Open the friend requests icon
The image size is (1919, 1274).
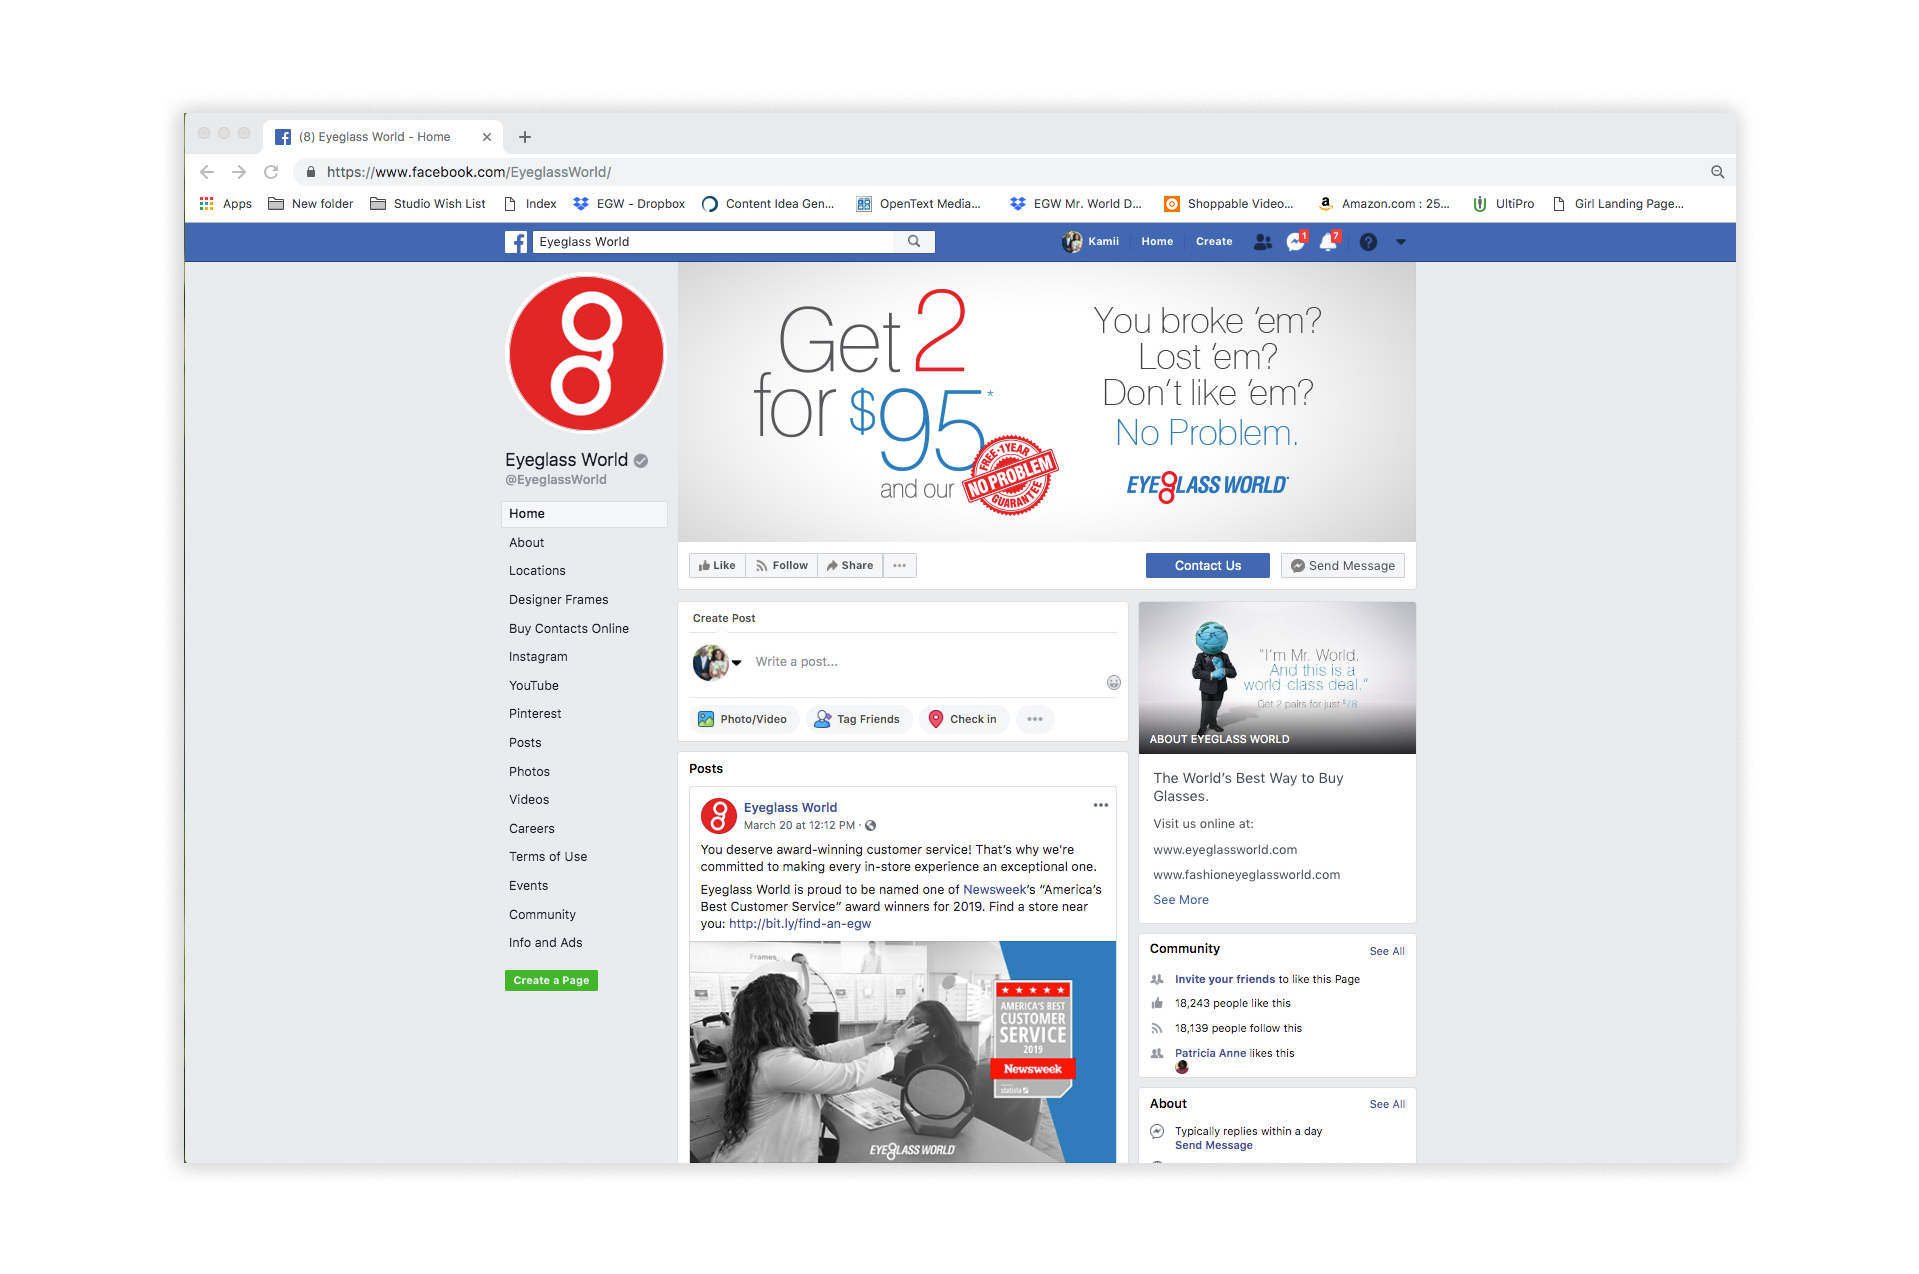coord(1262,242)
